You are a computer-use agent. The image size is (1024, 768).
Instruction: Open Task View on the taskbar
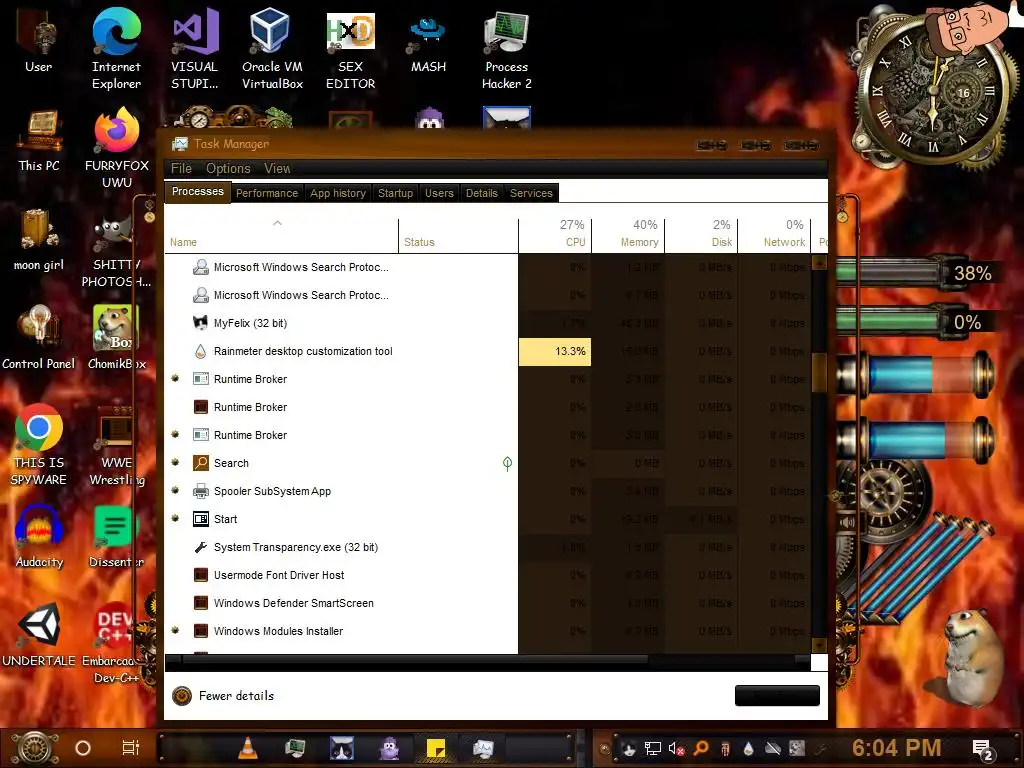tap(131, 748)
